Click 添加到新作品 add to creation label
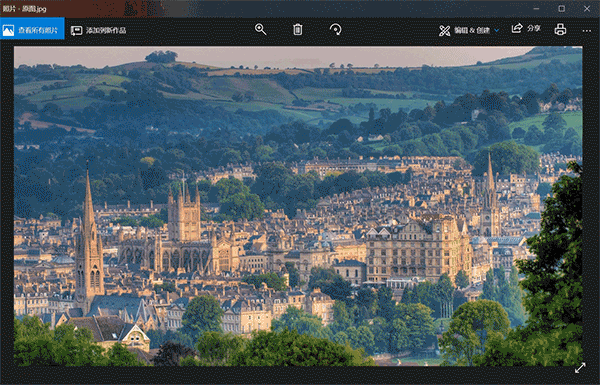Image resolution: width=600 pixels, height=385 pixels. click(106, 30)
